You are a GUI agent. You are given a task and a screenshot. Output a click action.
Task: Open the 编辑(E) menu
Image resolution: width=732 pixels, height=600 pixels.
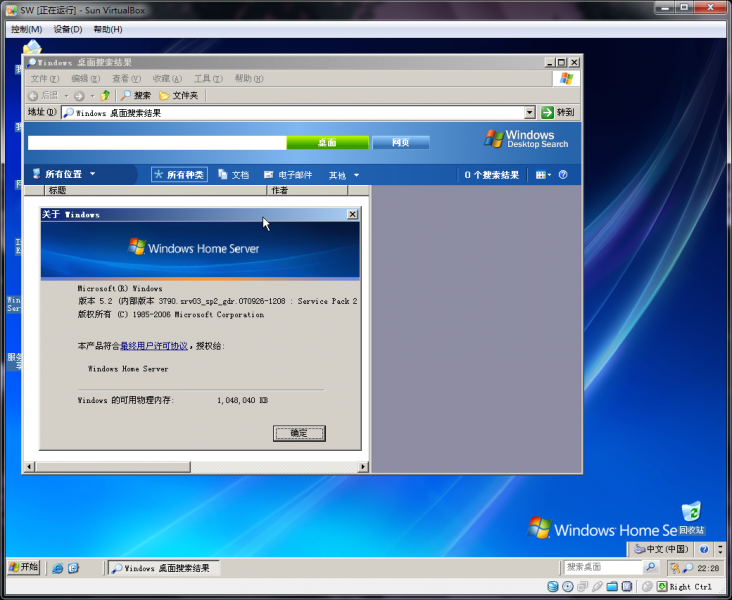85,78
